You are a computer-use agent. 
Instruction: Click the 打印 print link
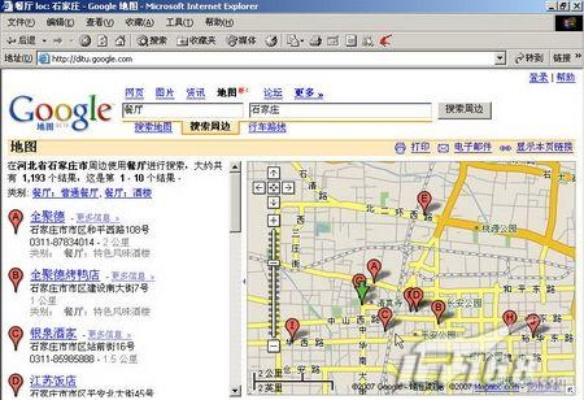pyautogui.click(x=420, y=147)
